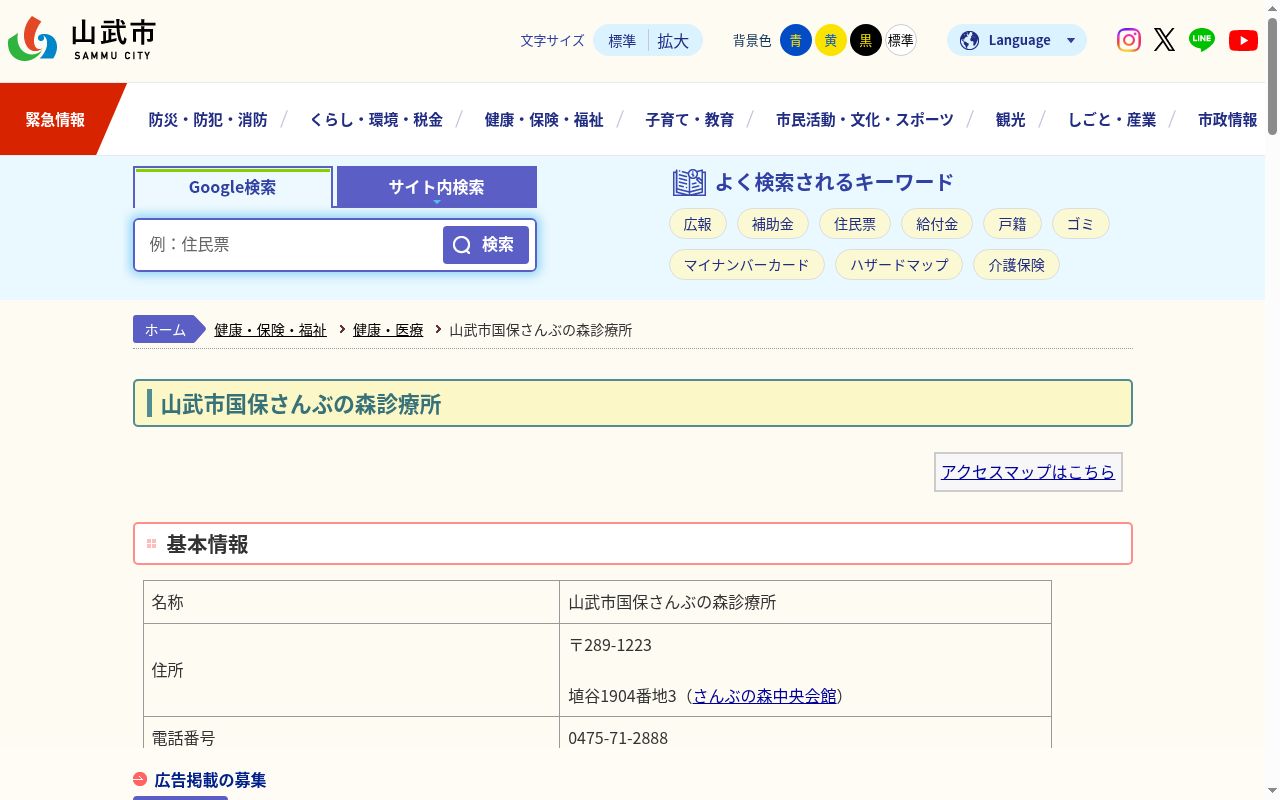Open the YouTube channel icon
1280x800 pixels.
coord(1243,40)
